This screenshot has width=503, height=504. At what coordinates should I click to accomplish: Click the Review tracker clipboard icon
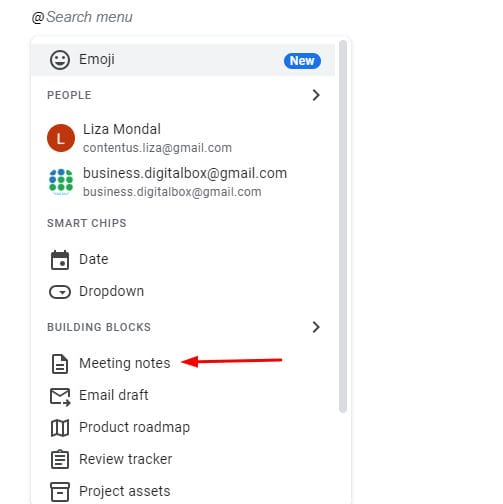point(60,459)
